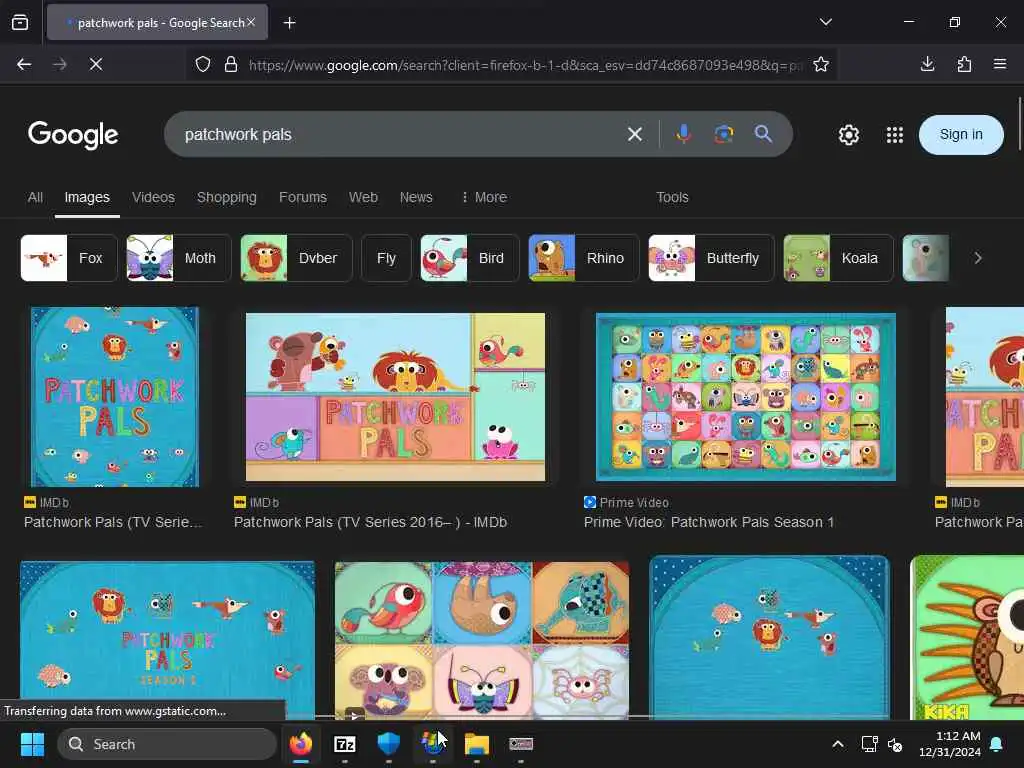Image resolution: width=1024 pixels, height=768 pixels.
Task: Open File Explorer from the taskbar
Action: coord(477,744)
